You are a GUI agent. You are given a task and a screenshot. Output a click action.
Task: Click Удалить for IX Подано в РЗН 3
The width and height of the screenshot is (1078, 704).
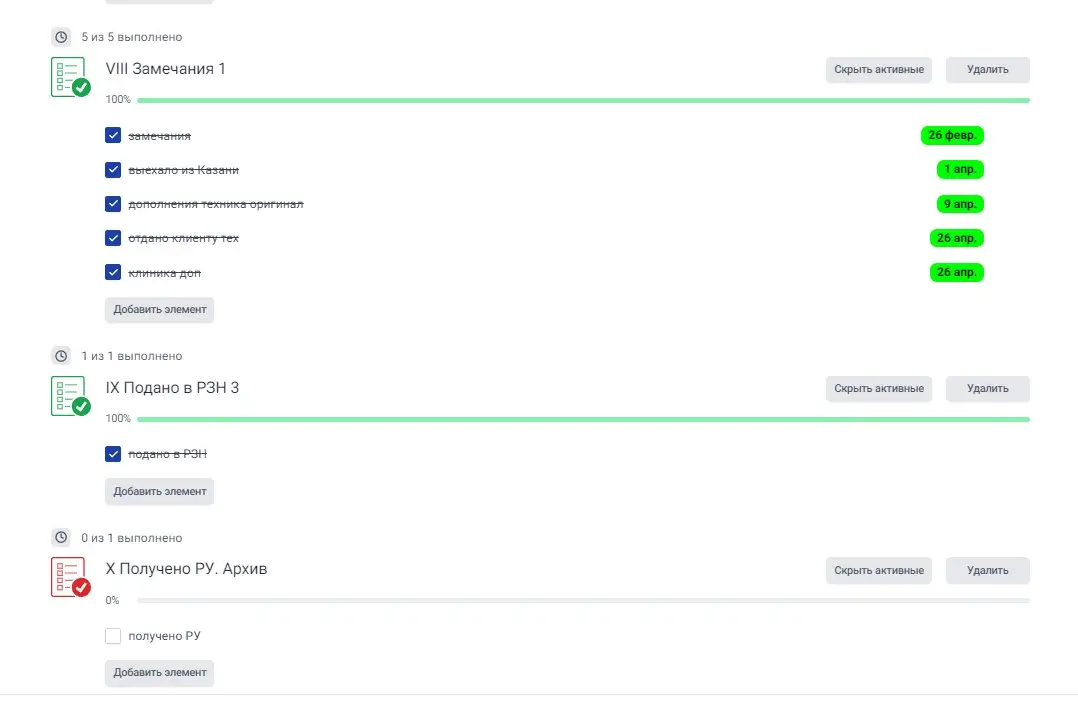tap(987, 388)
